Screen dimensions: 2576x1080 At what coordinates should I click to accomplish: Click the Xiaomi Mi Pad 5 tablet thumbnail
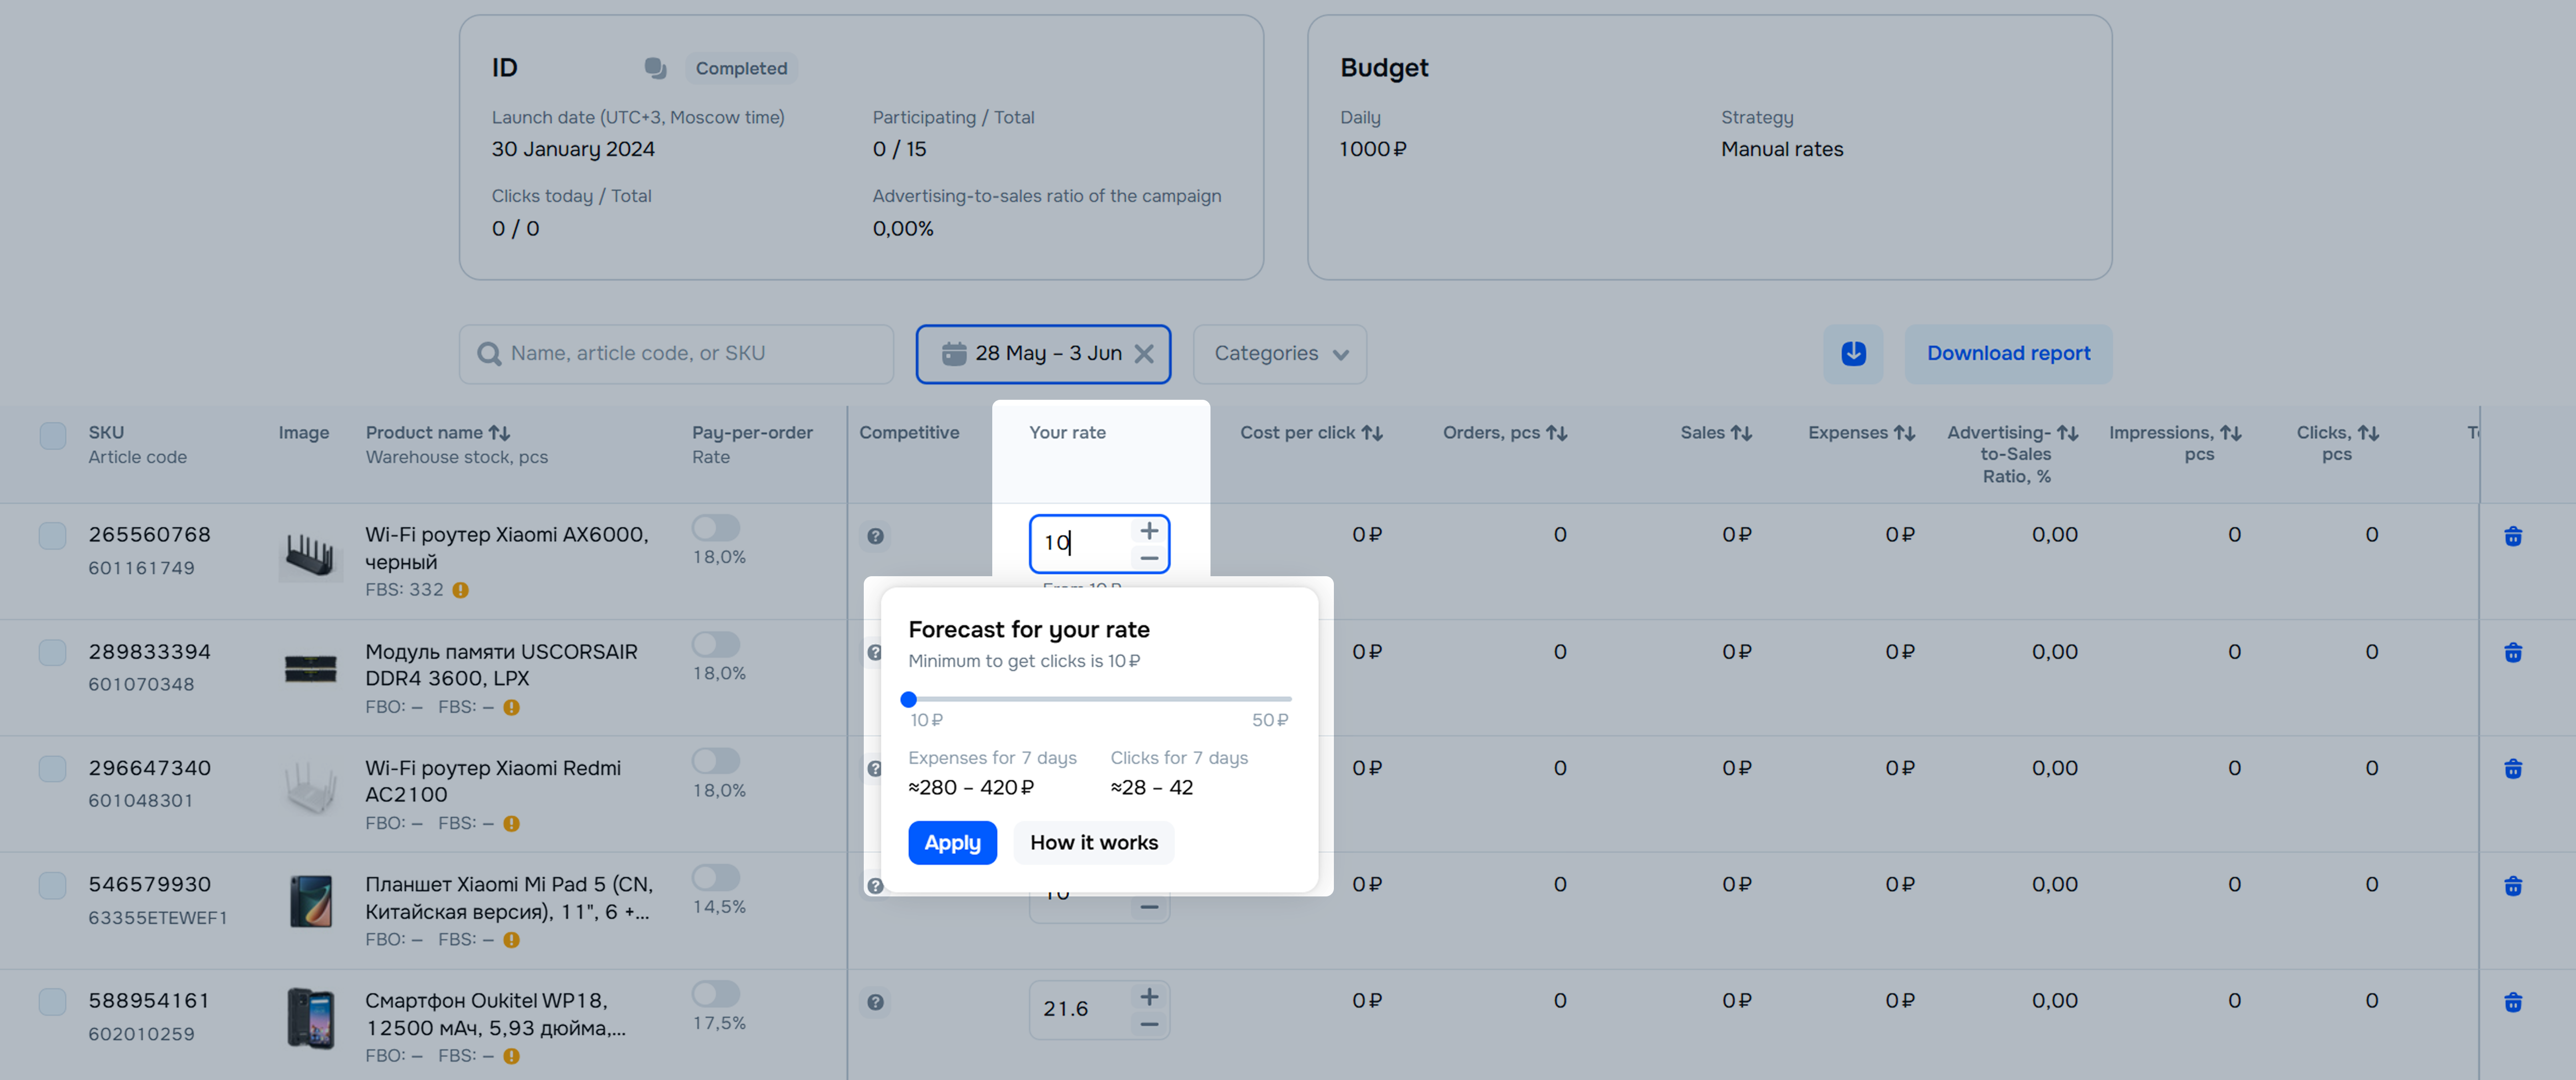pos(310,901)
